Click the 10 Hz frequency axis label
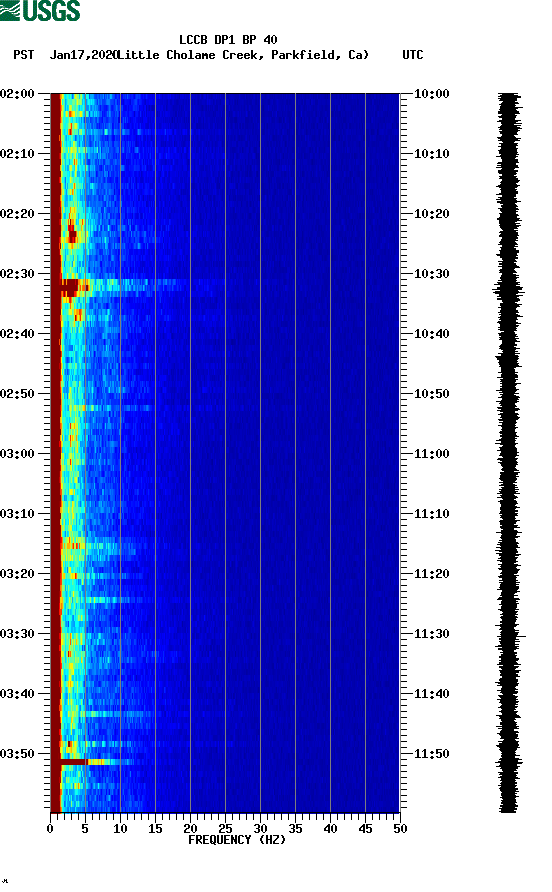This screenshot has height=892, width=552. coord(120,829)
